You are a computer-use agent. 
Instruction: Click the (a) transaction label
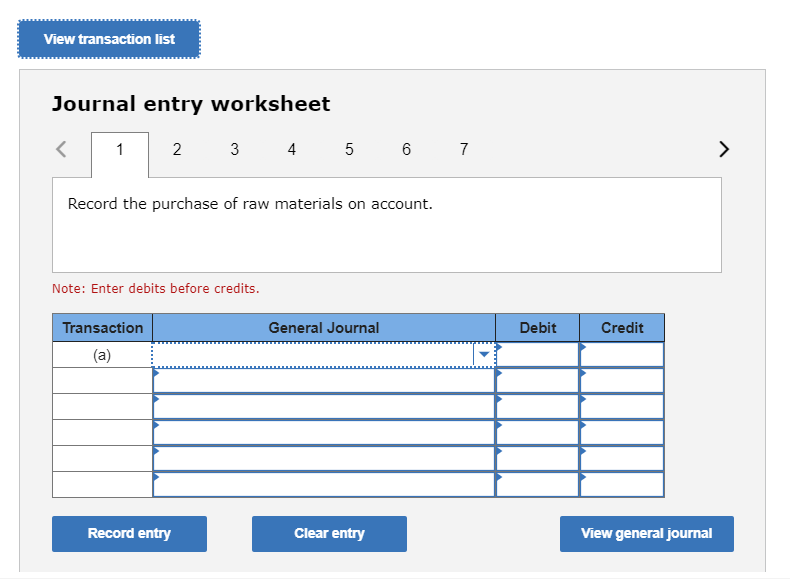[102, 355]
